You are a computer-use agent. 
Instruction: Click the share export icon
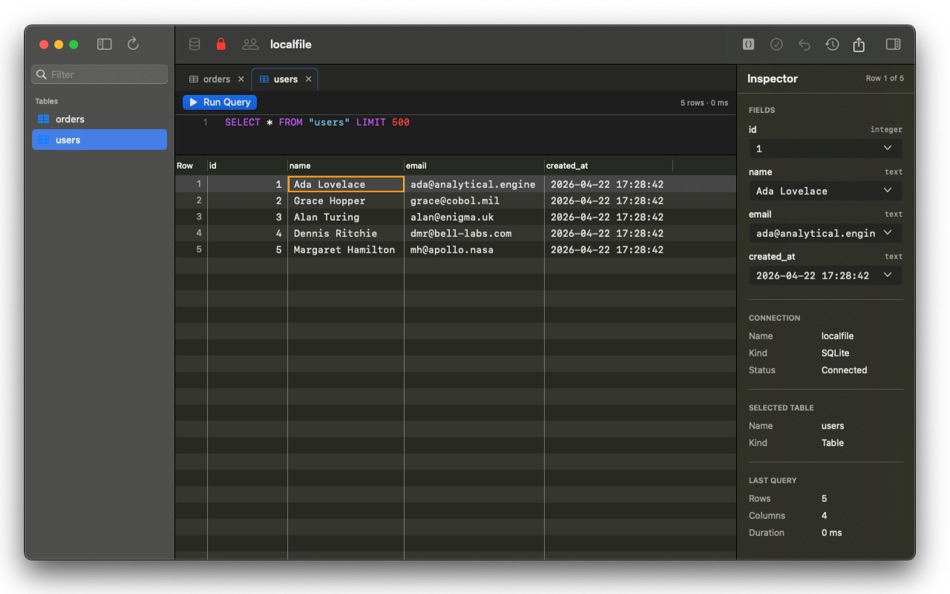859,44
